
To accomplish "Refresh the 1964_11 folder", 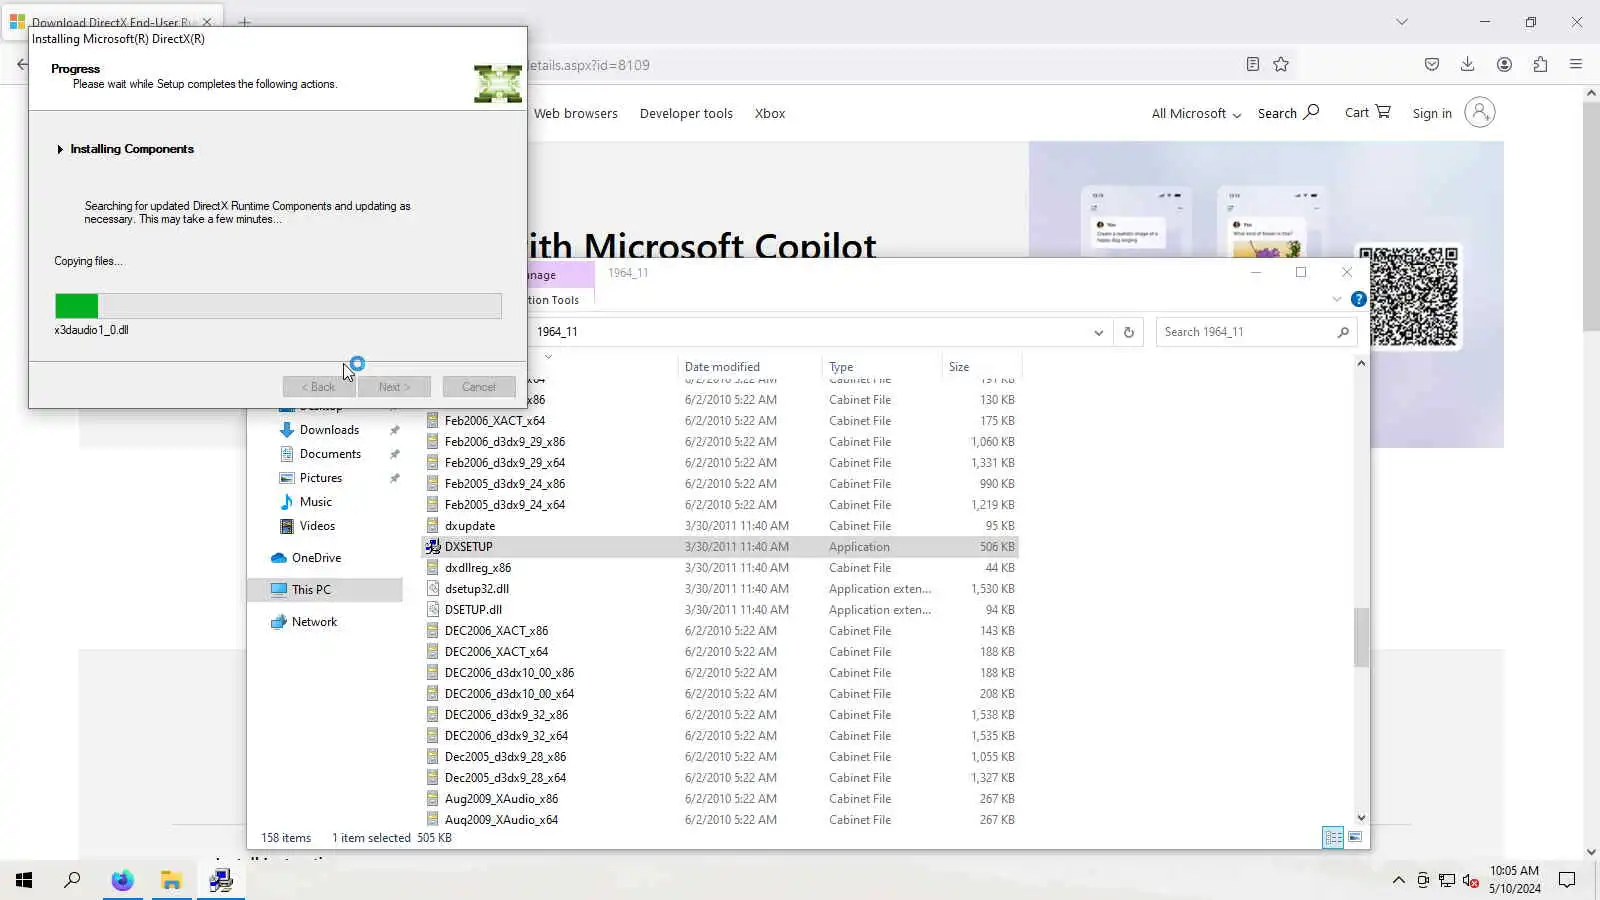I will point(1128,332).
